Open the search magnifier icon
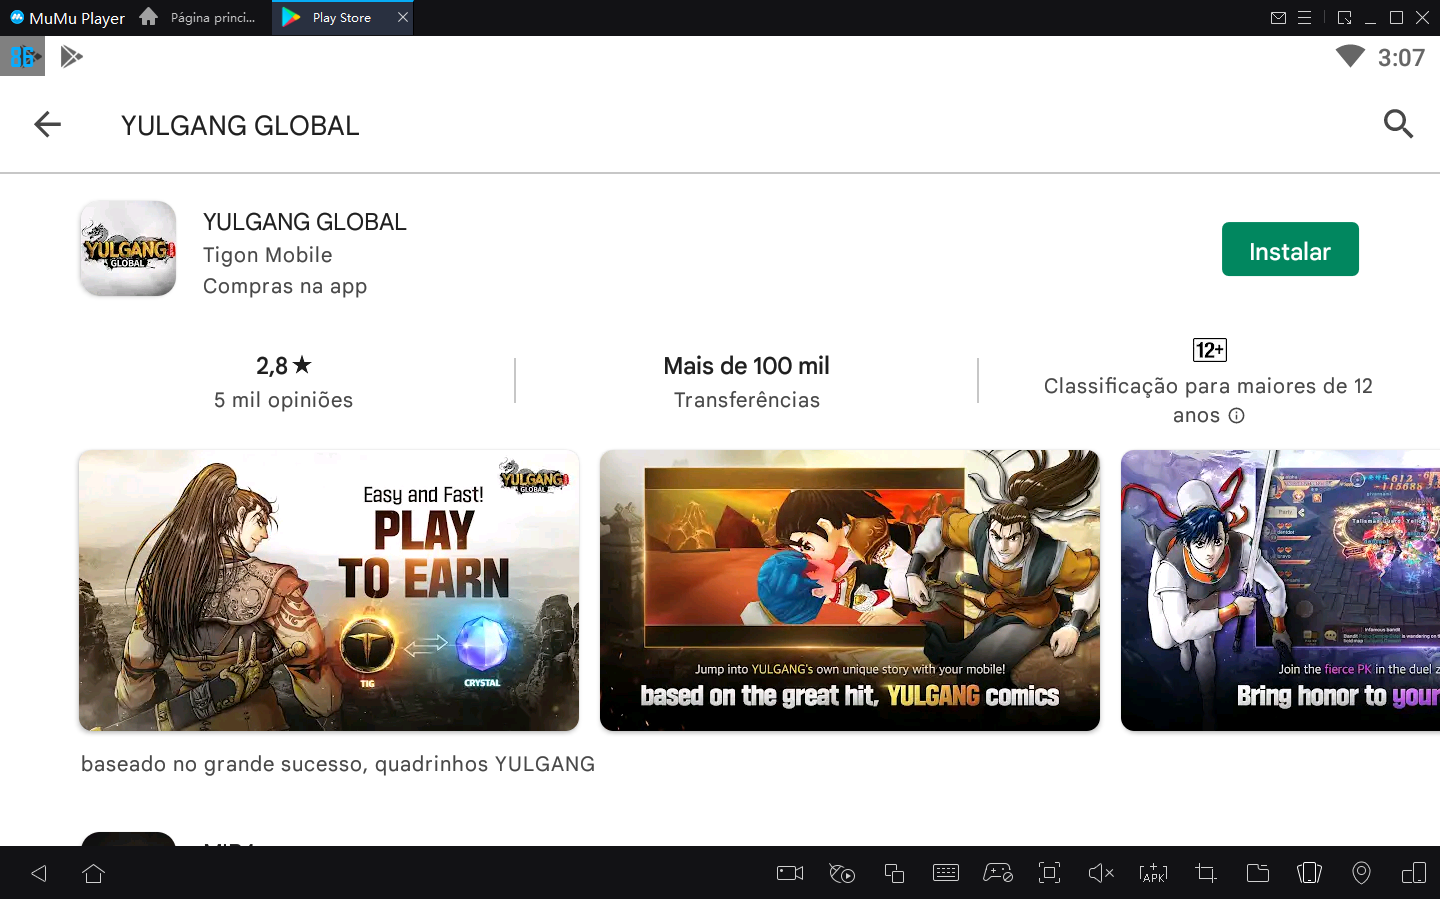 [1398, 124]
